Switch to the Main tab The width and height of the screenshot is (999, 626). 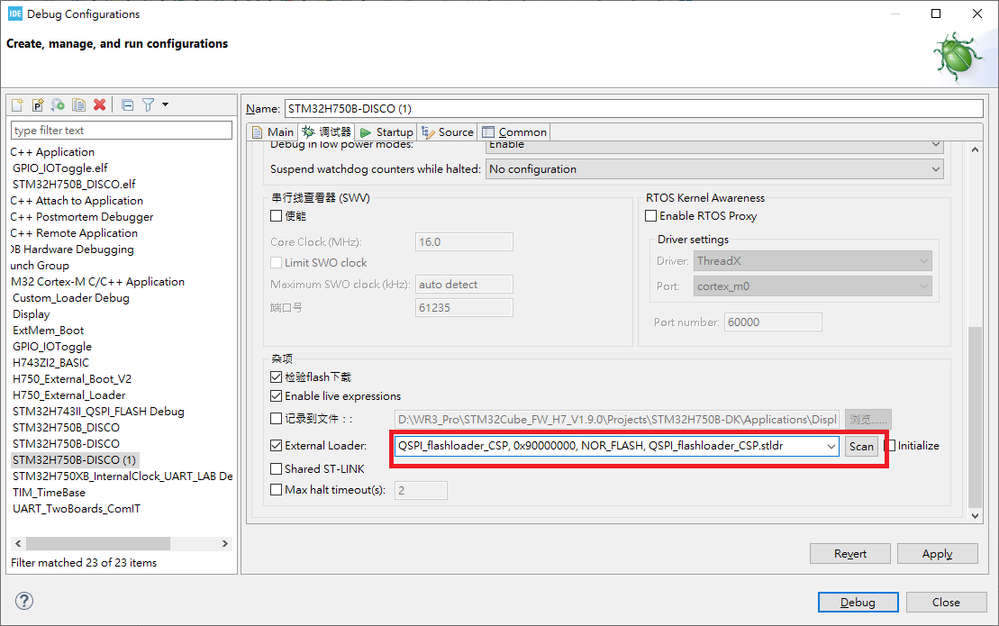click(273, 132)
